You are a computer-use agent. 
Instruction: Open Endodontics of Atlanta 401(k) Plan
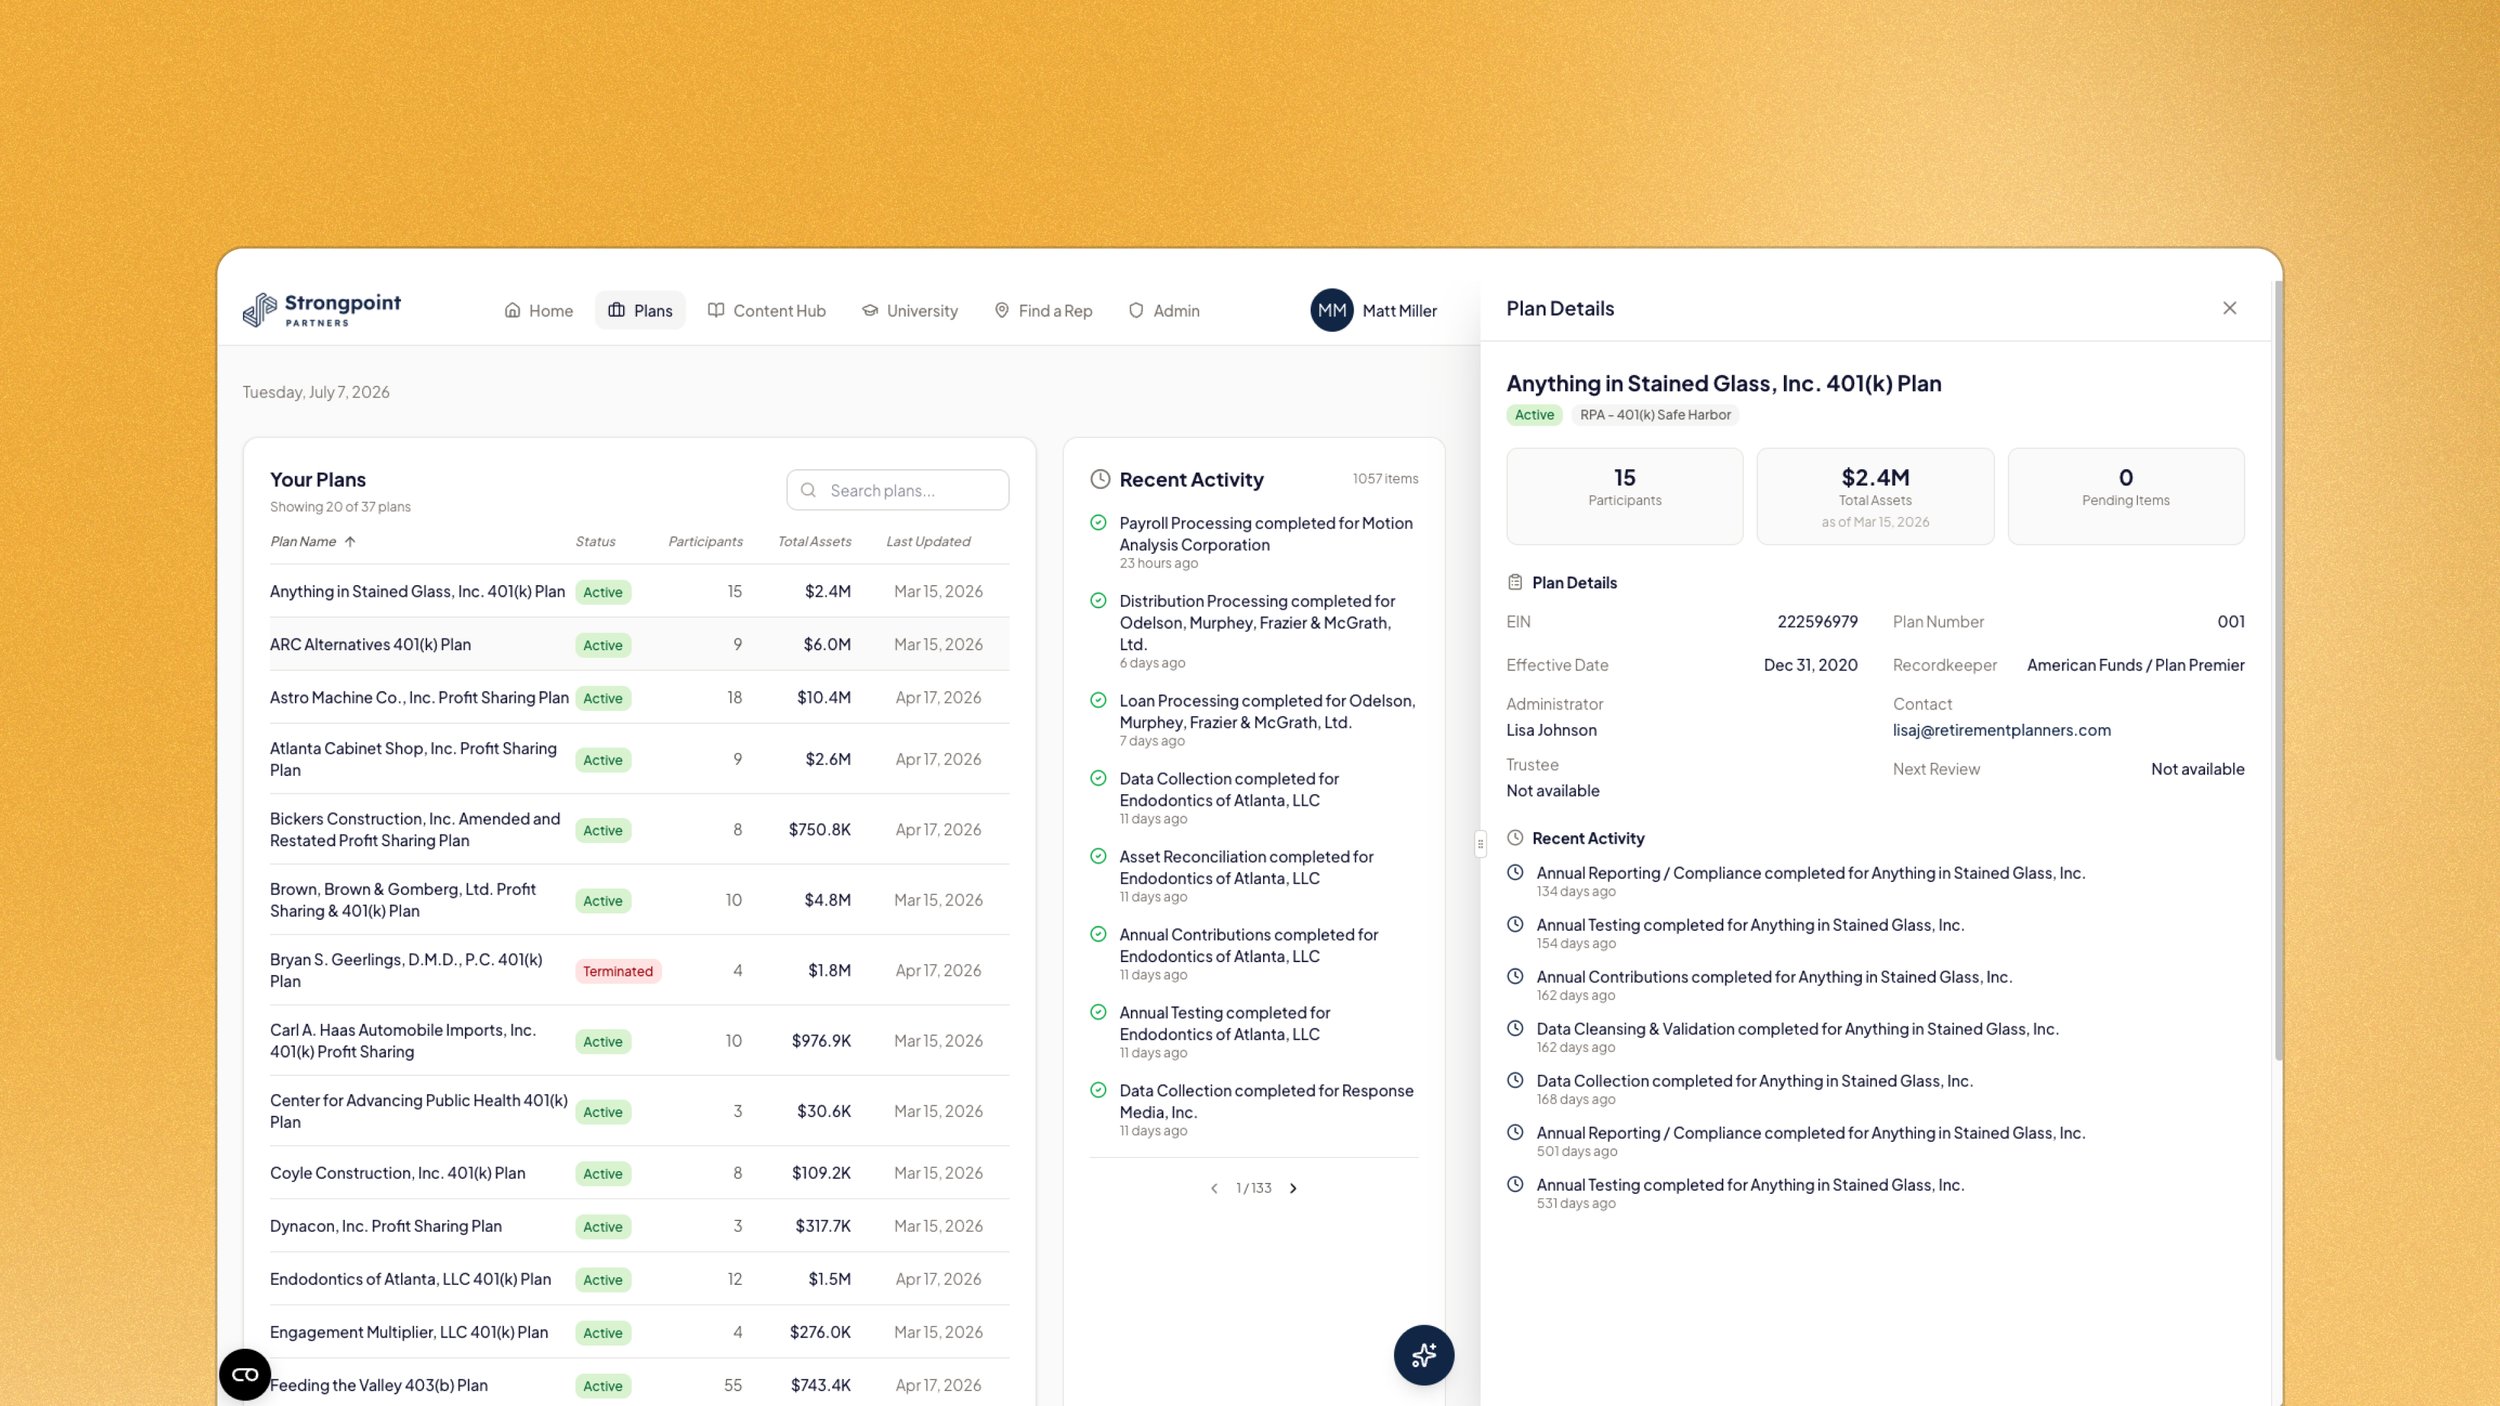[639, 1279]
